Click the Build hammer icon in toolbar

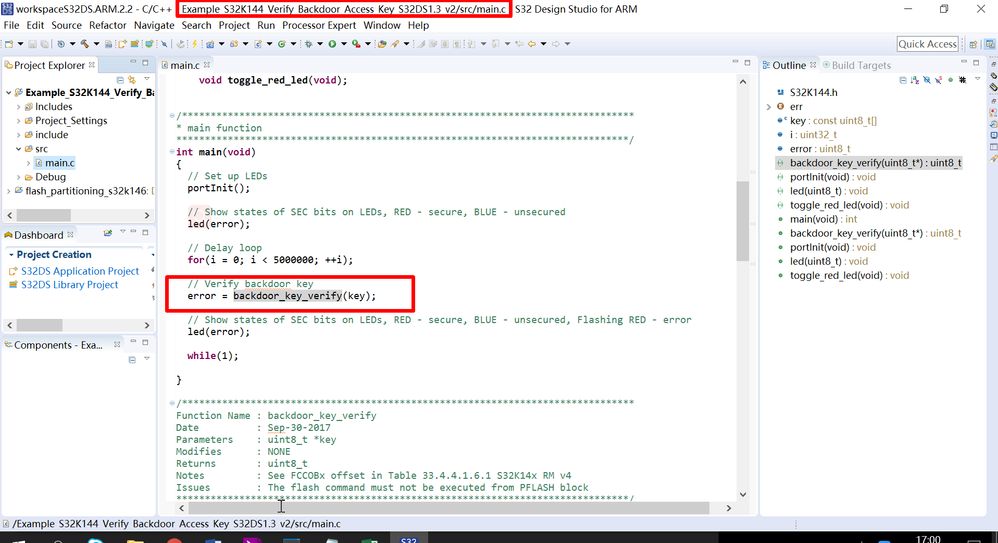85,44
